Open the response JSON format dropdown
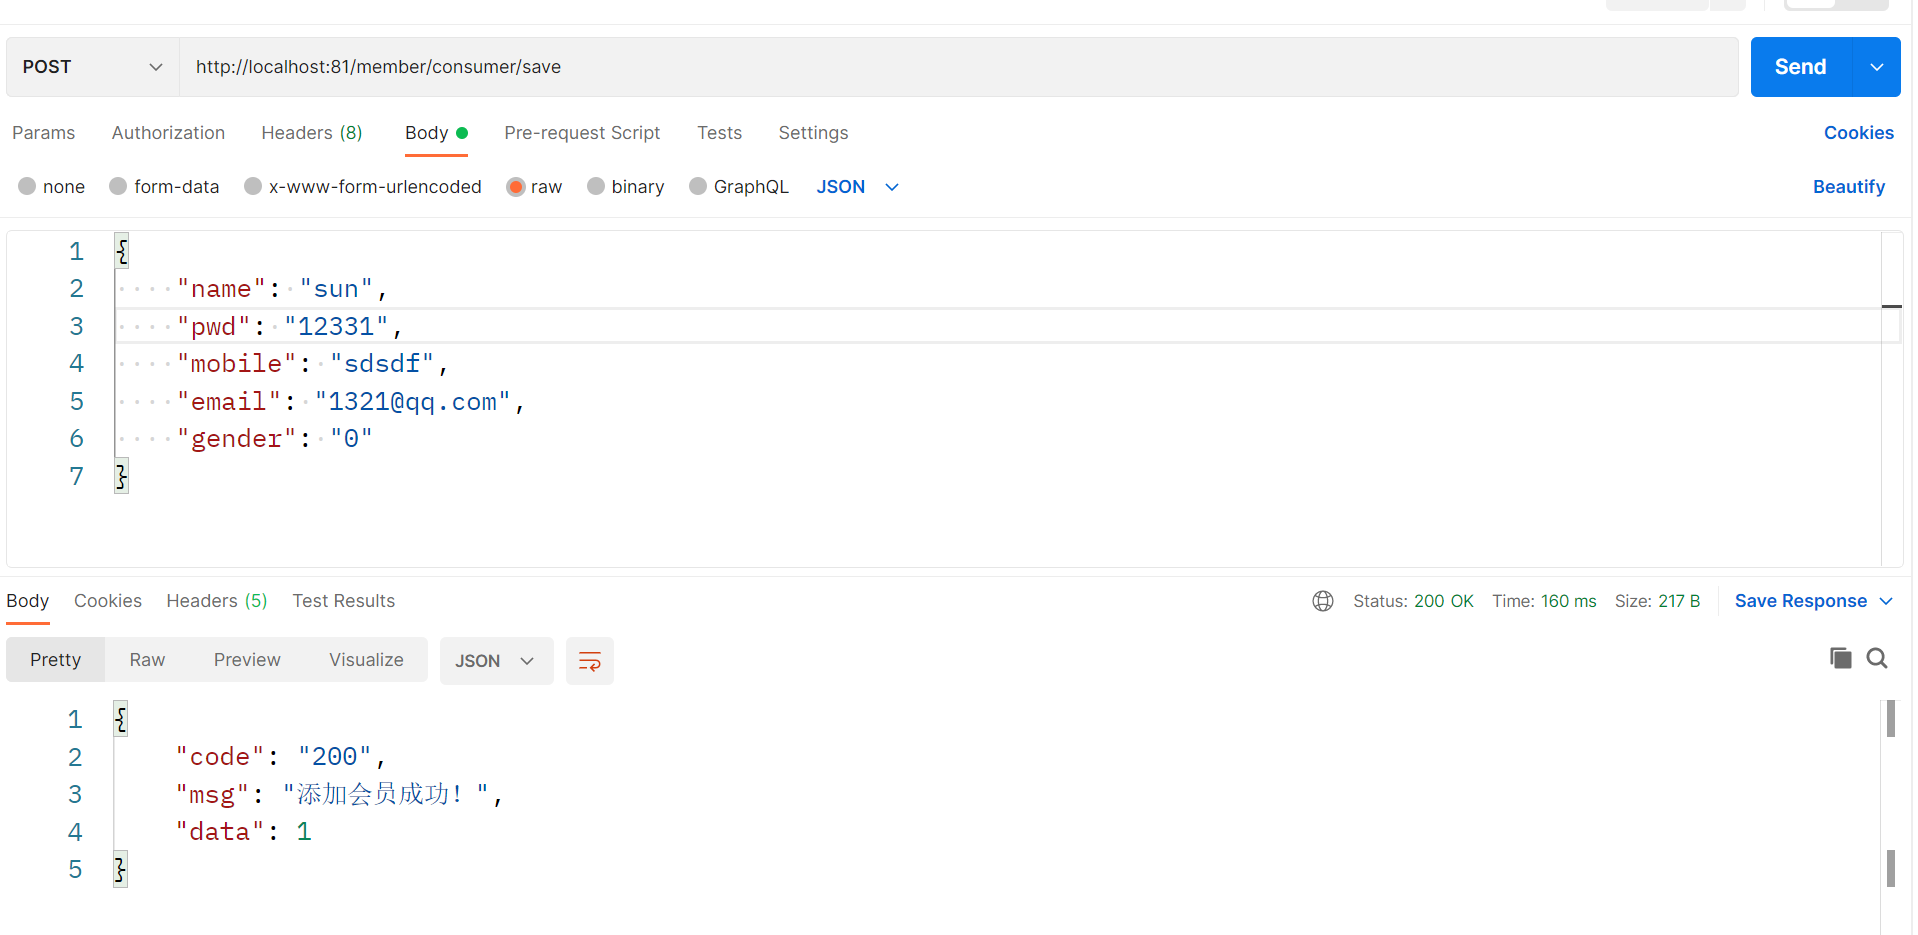 point(496,661)
